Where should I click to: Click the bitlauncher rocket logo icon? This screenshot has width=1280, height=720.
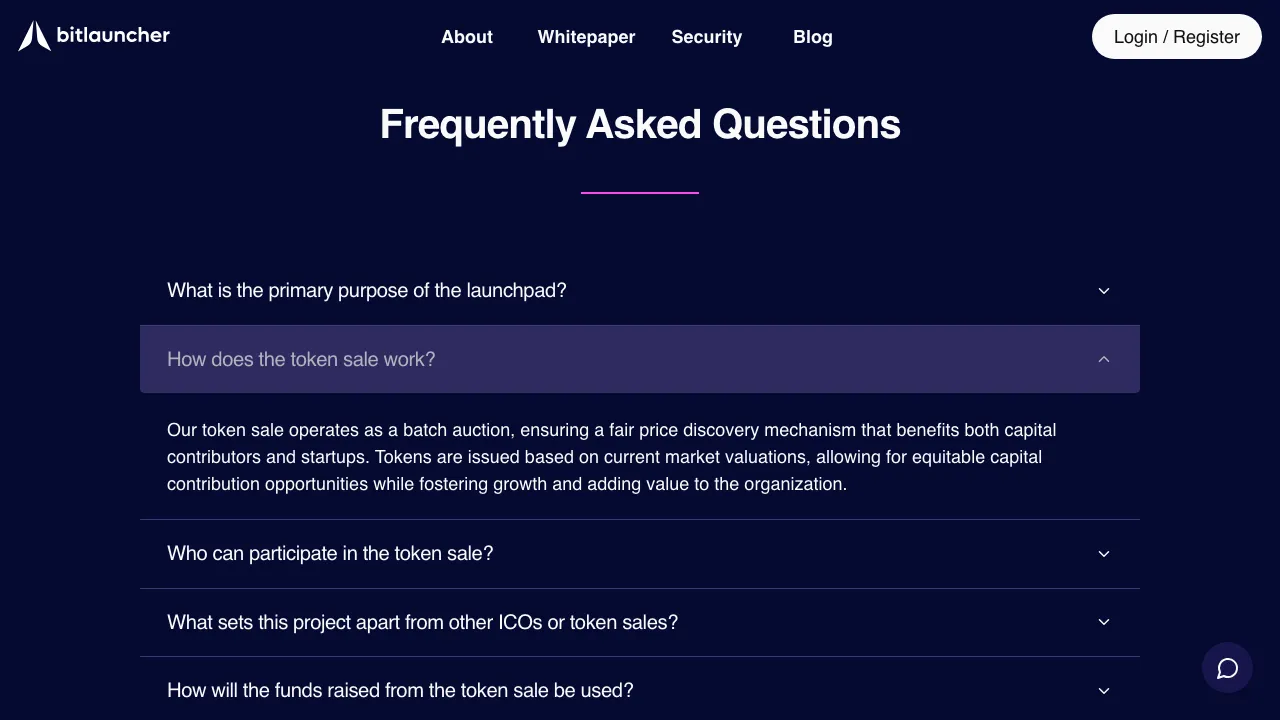(x=34, y=36)
